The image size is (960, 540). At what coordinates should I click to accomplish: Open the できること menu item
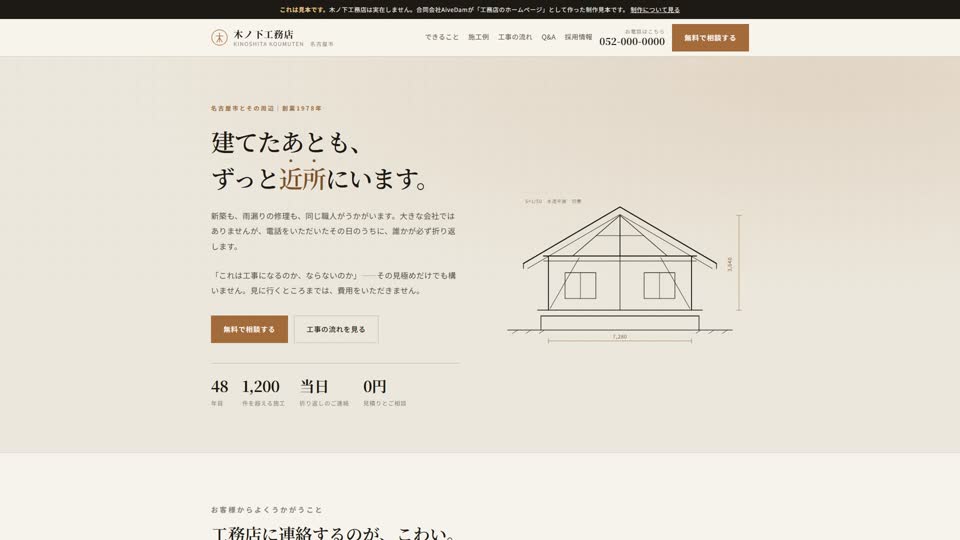pyautogui.click(x=441, y=37)
